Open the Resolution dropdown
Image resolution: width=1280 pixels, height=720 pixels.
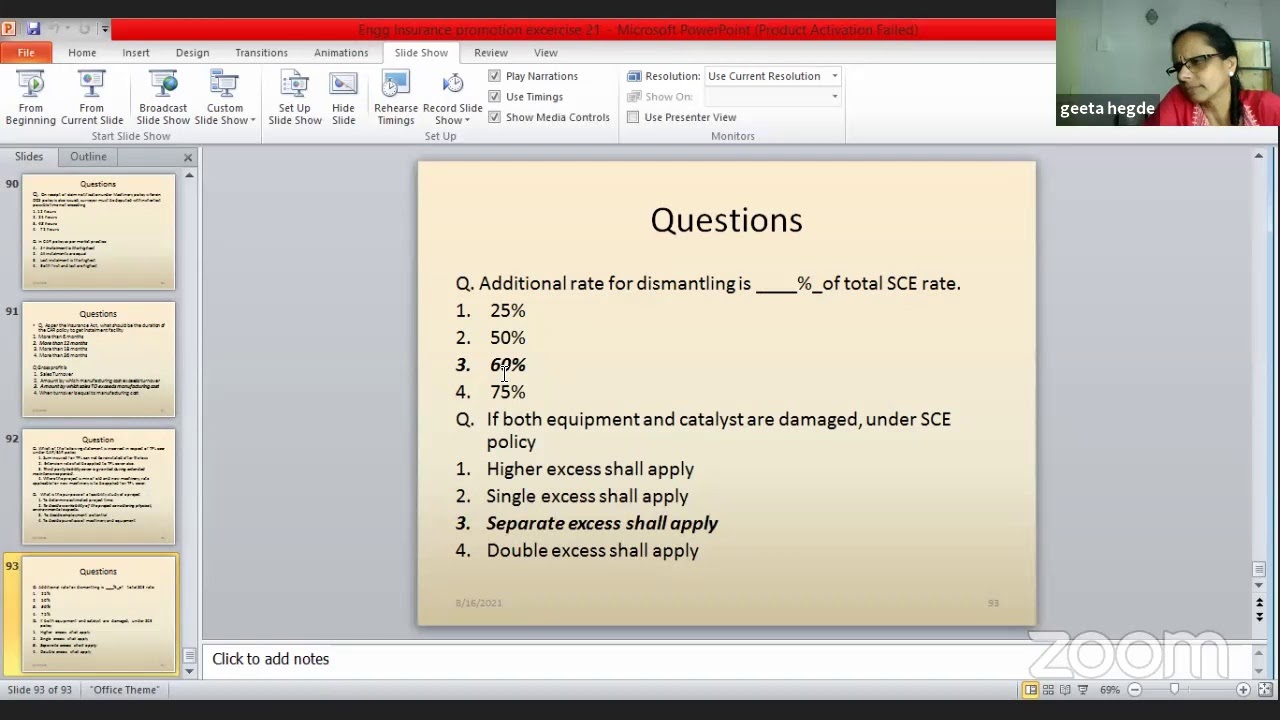(x=834, y=76)
